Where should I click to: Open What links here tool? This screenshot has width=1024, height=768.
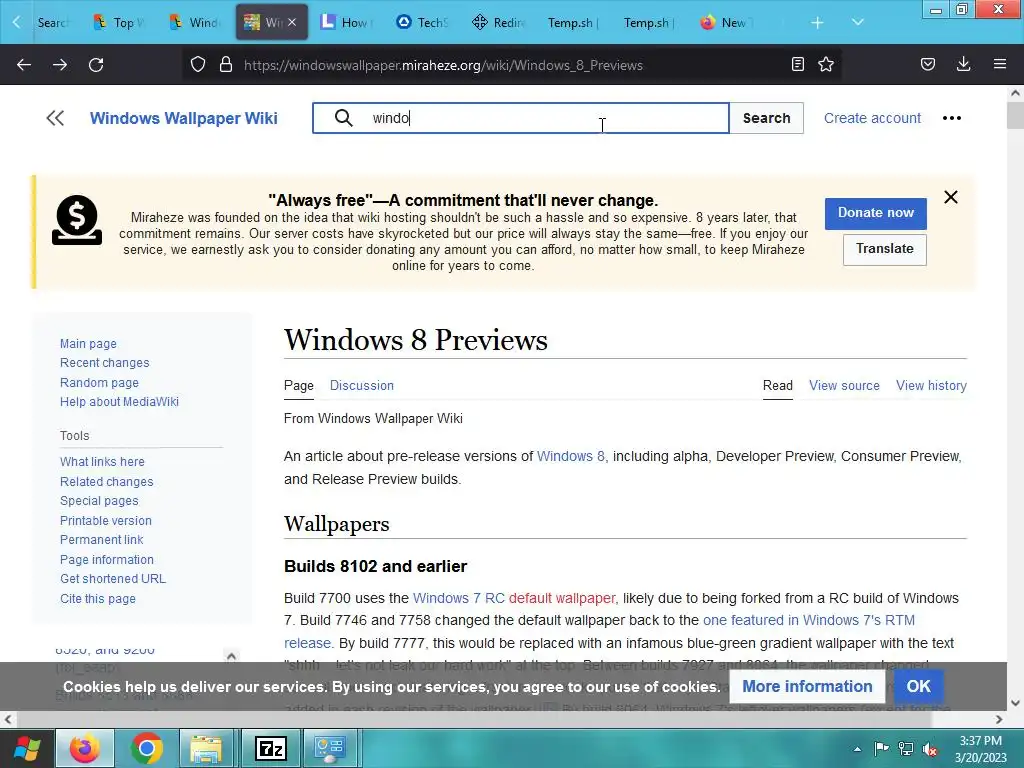click(103, 462)
